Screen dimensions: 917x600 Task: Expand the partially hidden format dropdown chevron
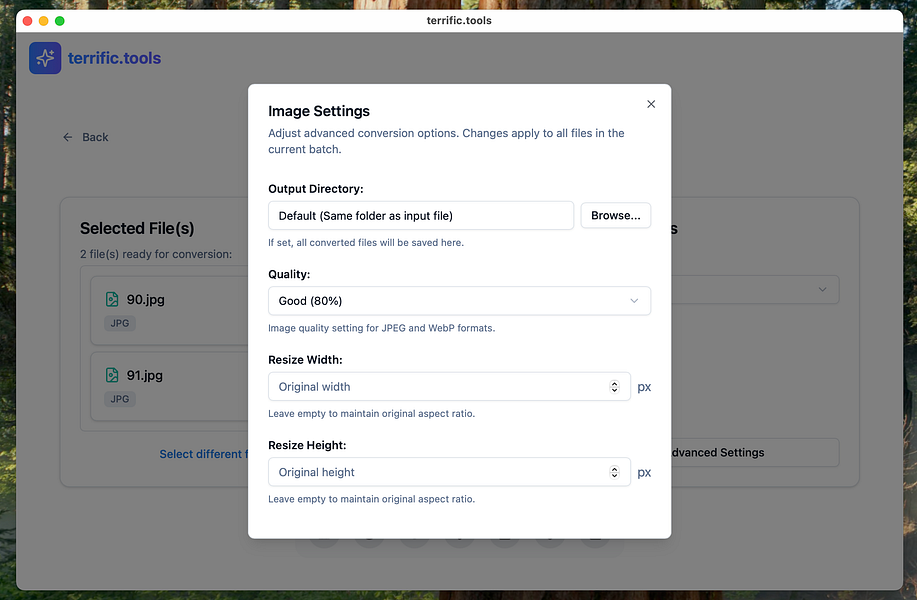tap(822, 290)
